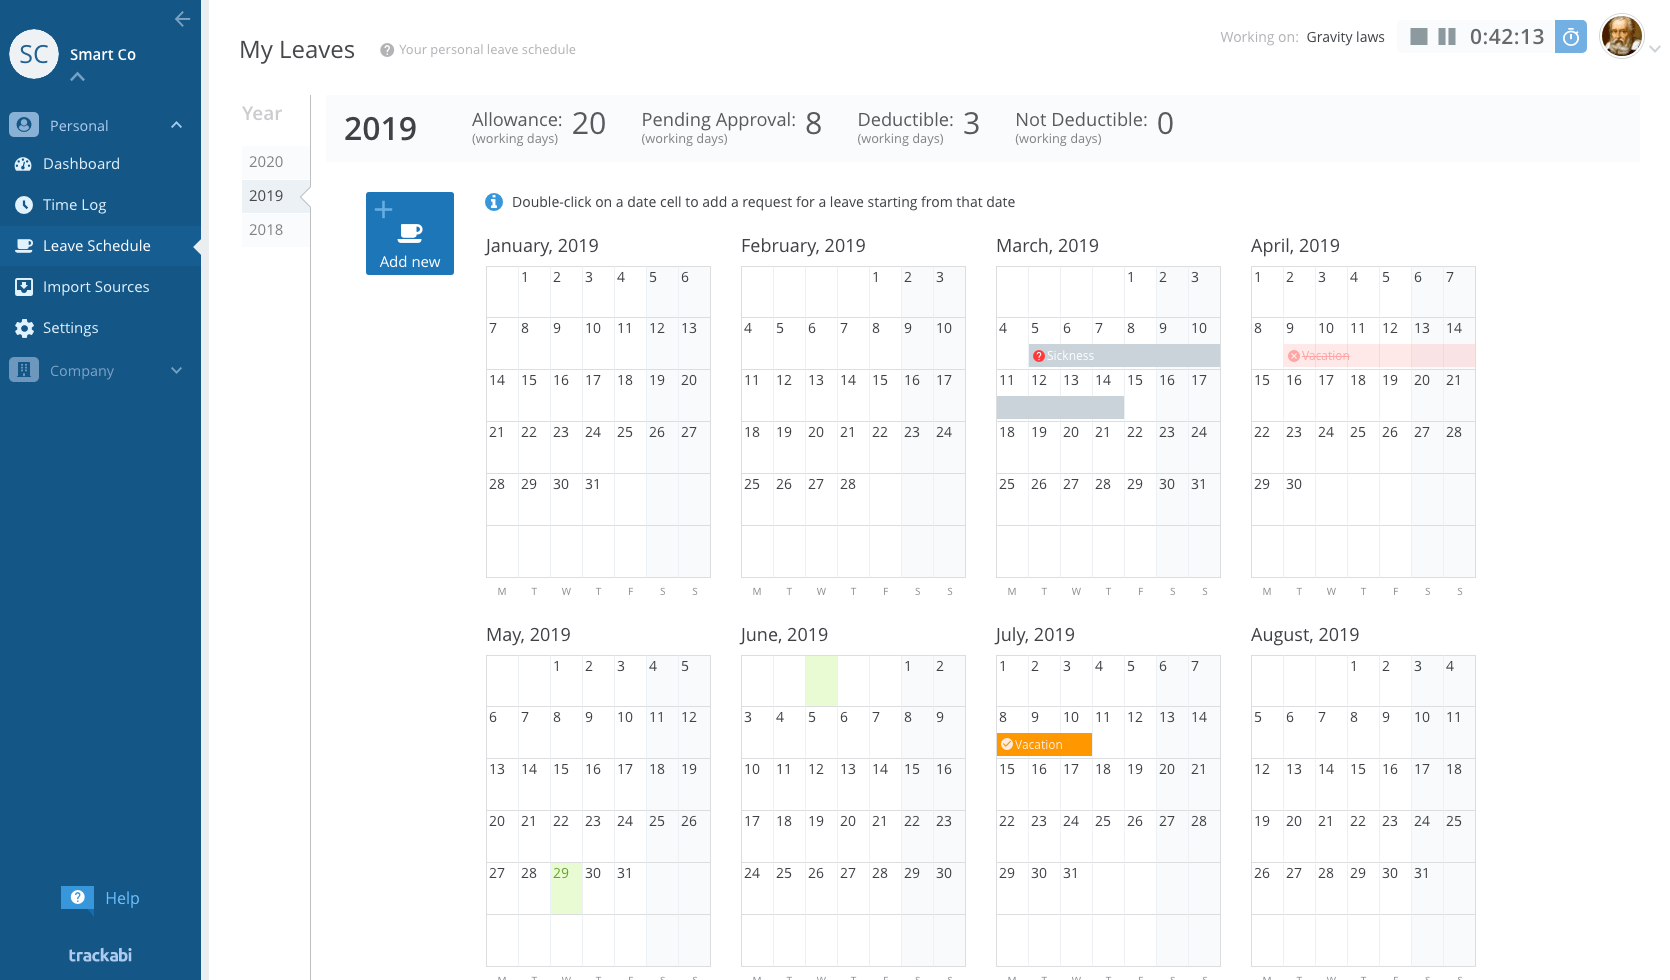The width and height of the screenshot is (1670, 980).
Task: Click the Help question mark icon
Action: (x=77, y=898)
